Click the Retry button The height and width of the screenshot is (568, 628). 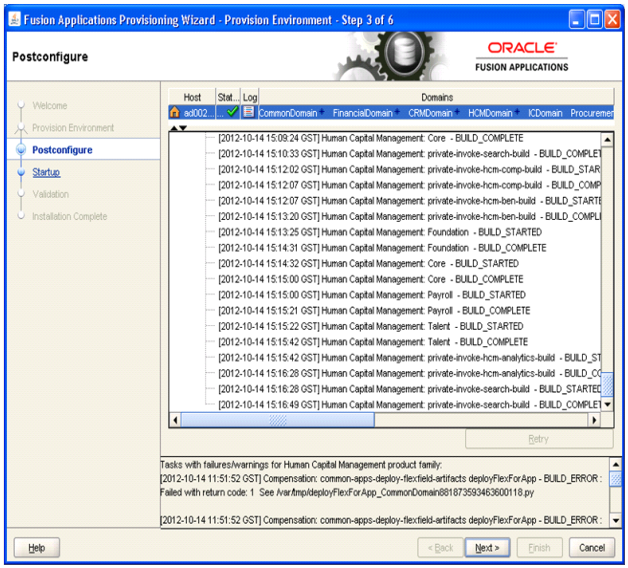539,439
